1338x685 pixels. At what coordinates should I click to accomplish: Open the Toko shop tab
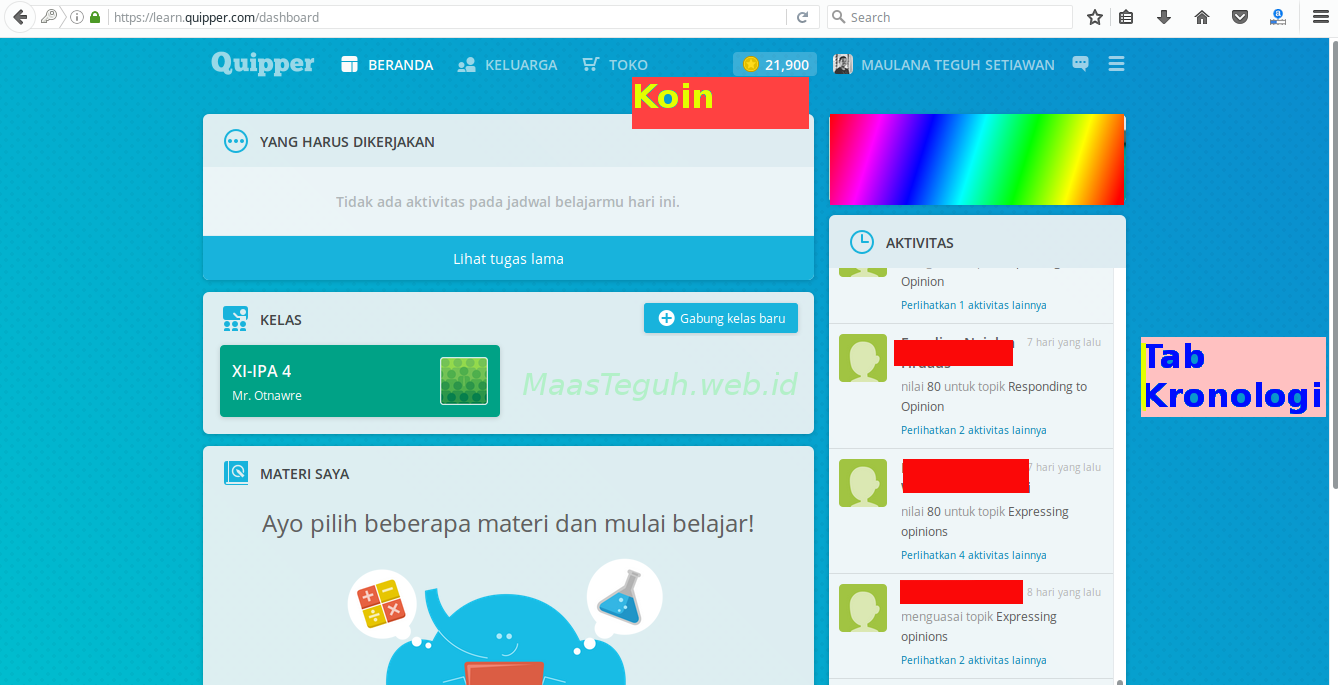[x=615, y=64]
